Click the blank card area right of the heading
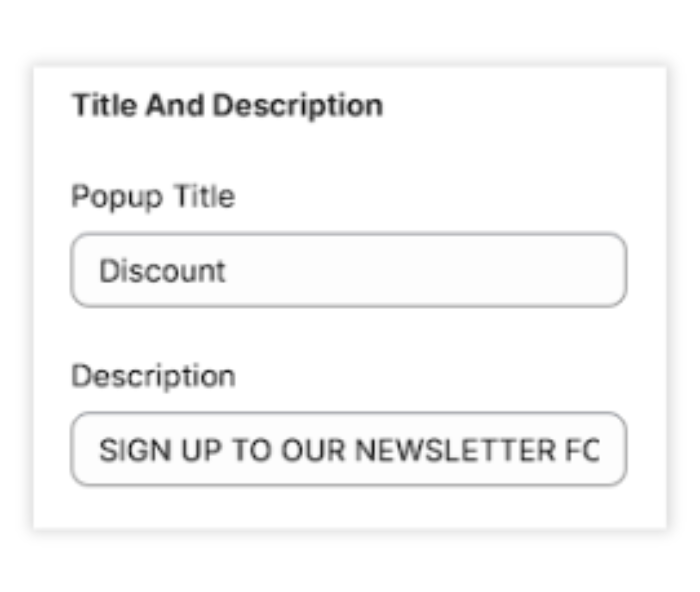The width and height of the screenshot is (700, 592). 520,105
